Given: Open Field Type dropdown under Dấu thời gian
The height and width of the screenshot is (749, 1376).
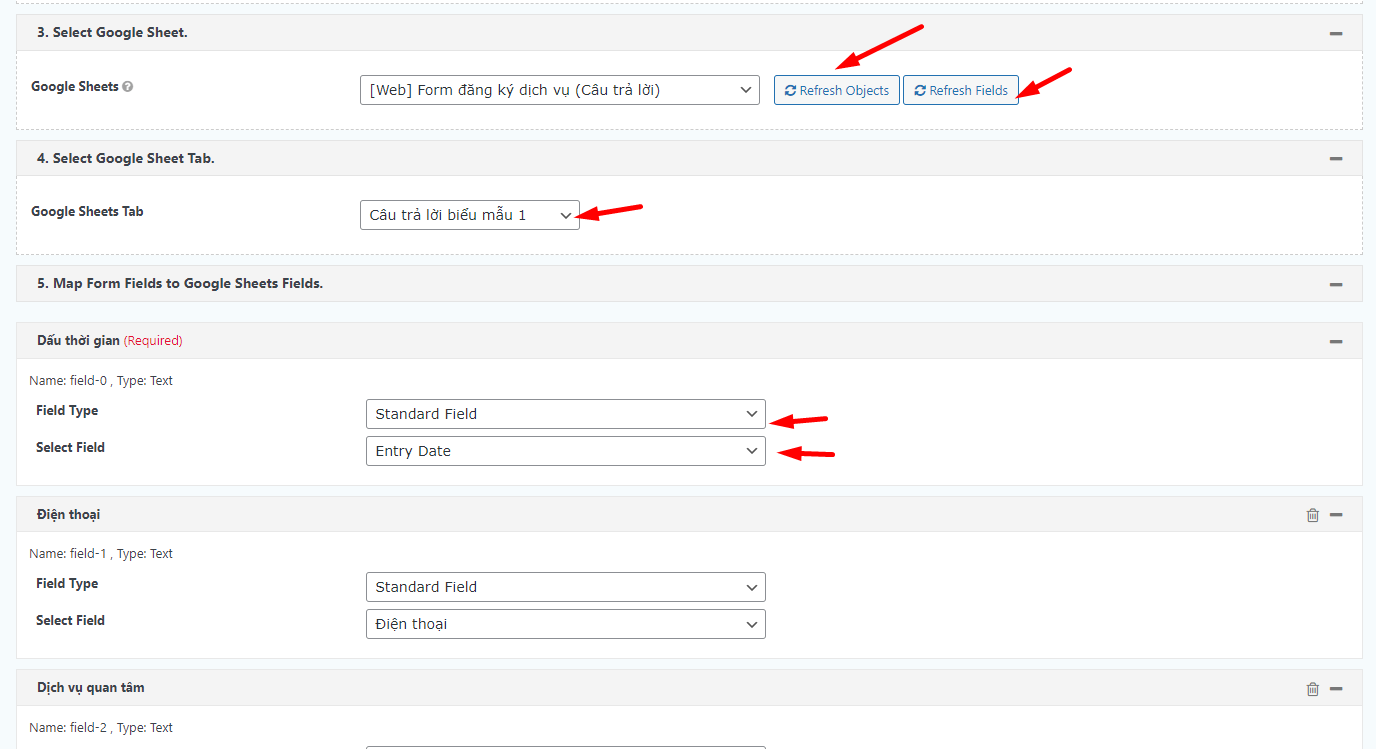Looking at the screenshot, I should pos(566,414).
